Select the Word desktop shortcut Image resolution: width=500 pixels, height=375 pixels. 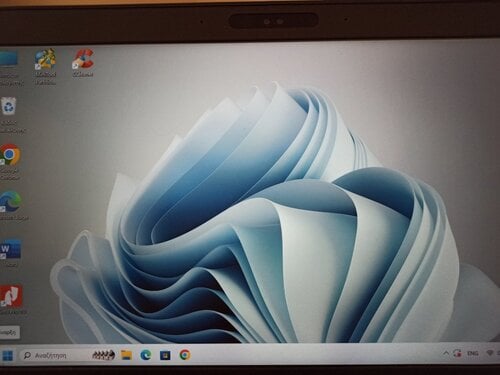coord(10,253)
